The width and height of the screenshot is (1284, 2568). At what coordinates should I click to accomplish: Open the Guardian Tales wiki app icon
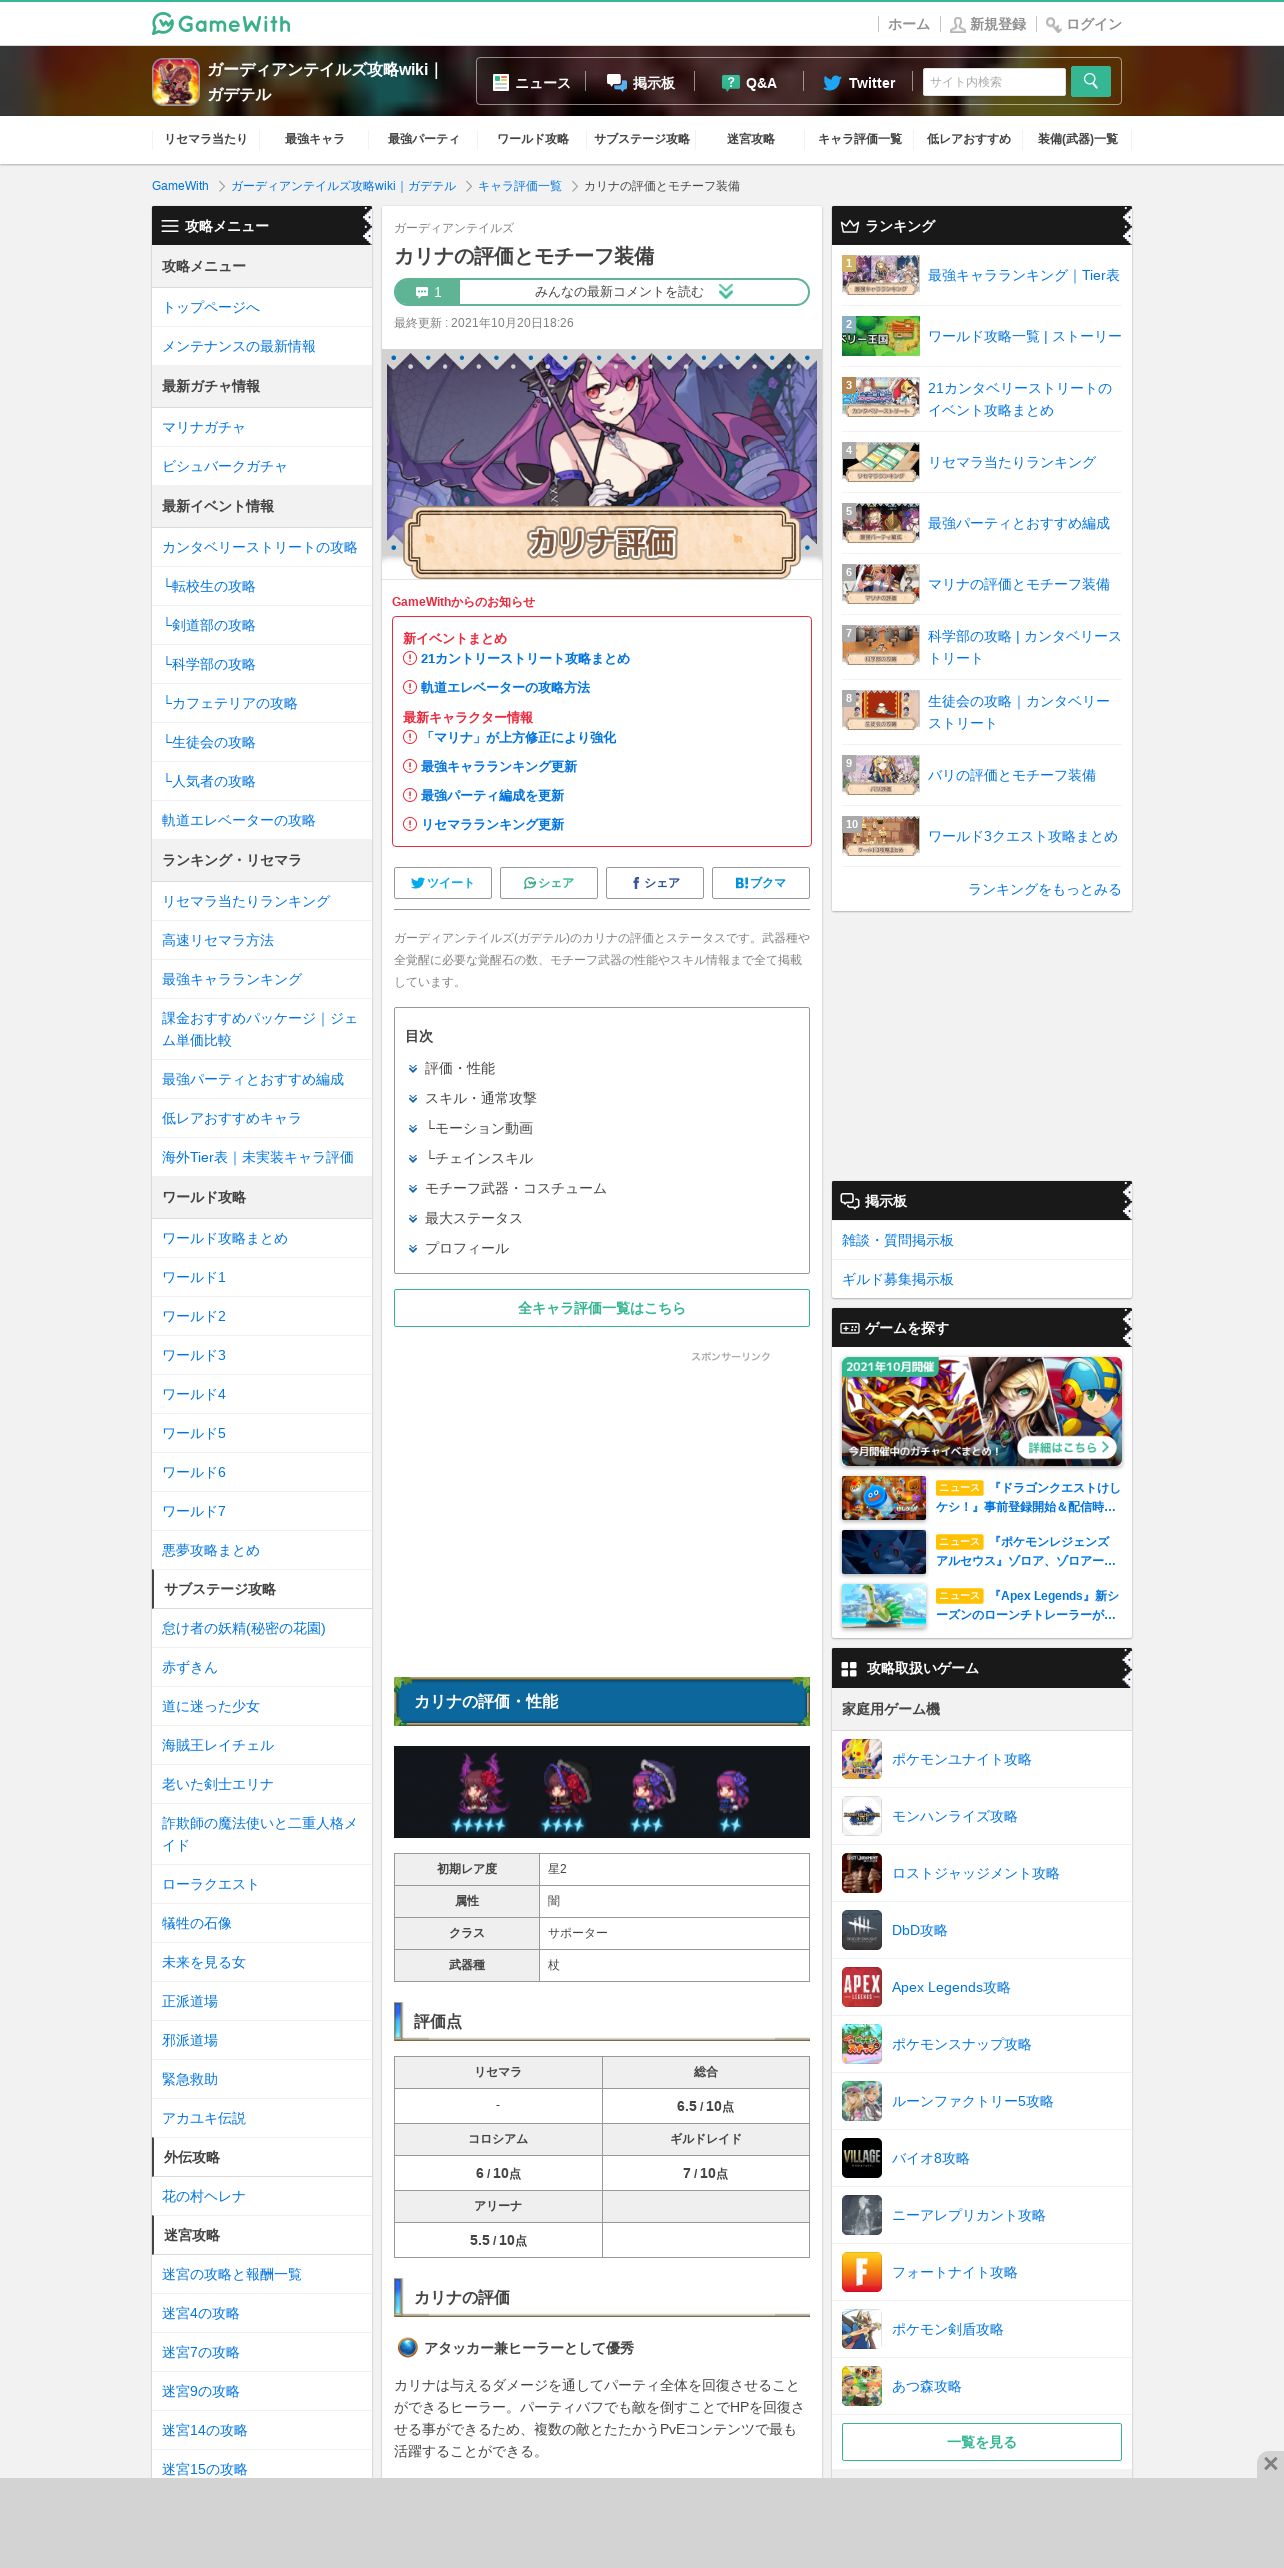coord(176,82)
